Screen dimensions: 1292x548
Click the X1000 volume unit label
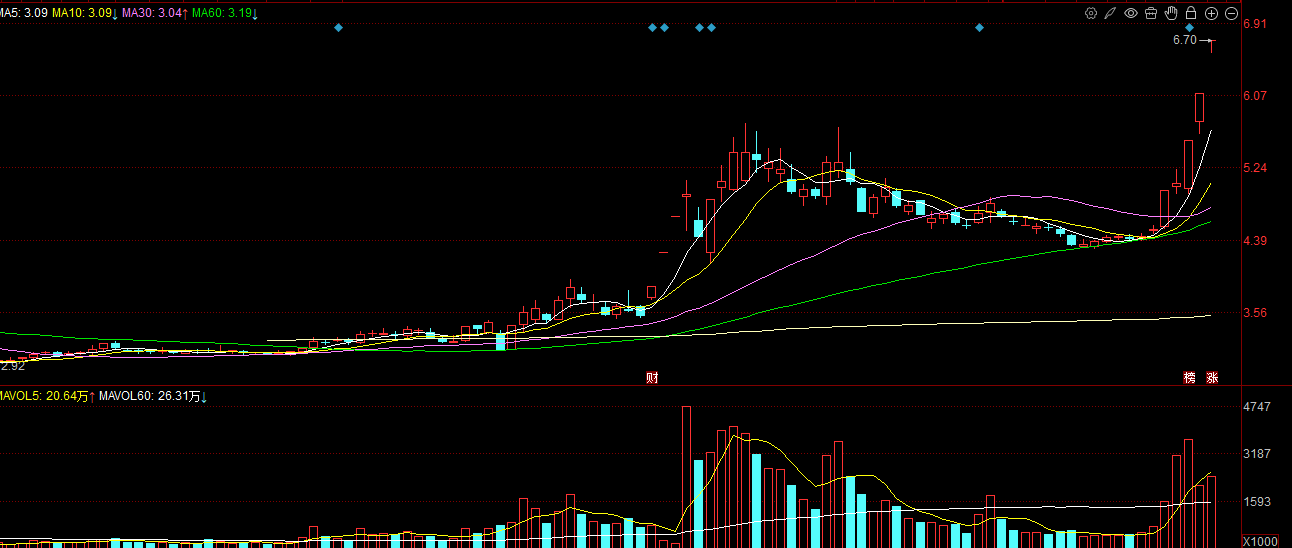click(x=1260, y=541)
